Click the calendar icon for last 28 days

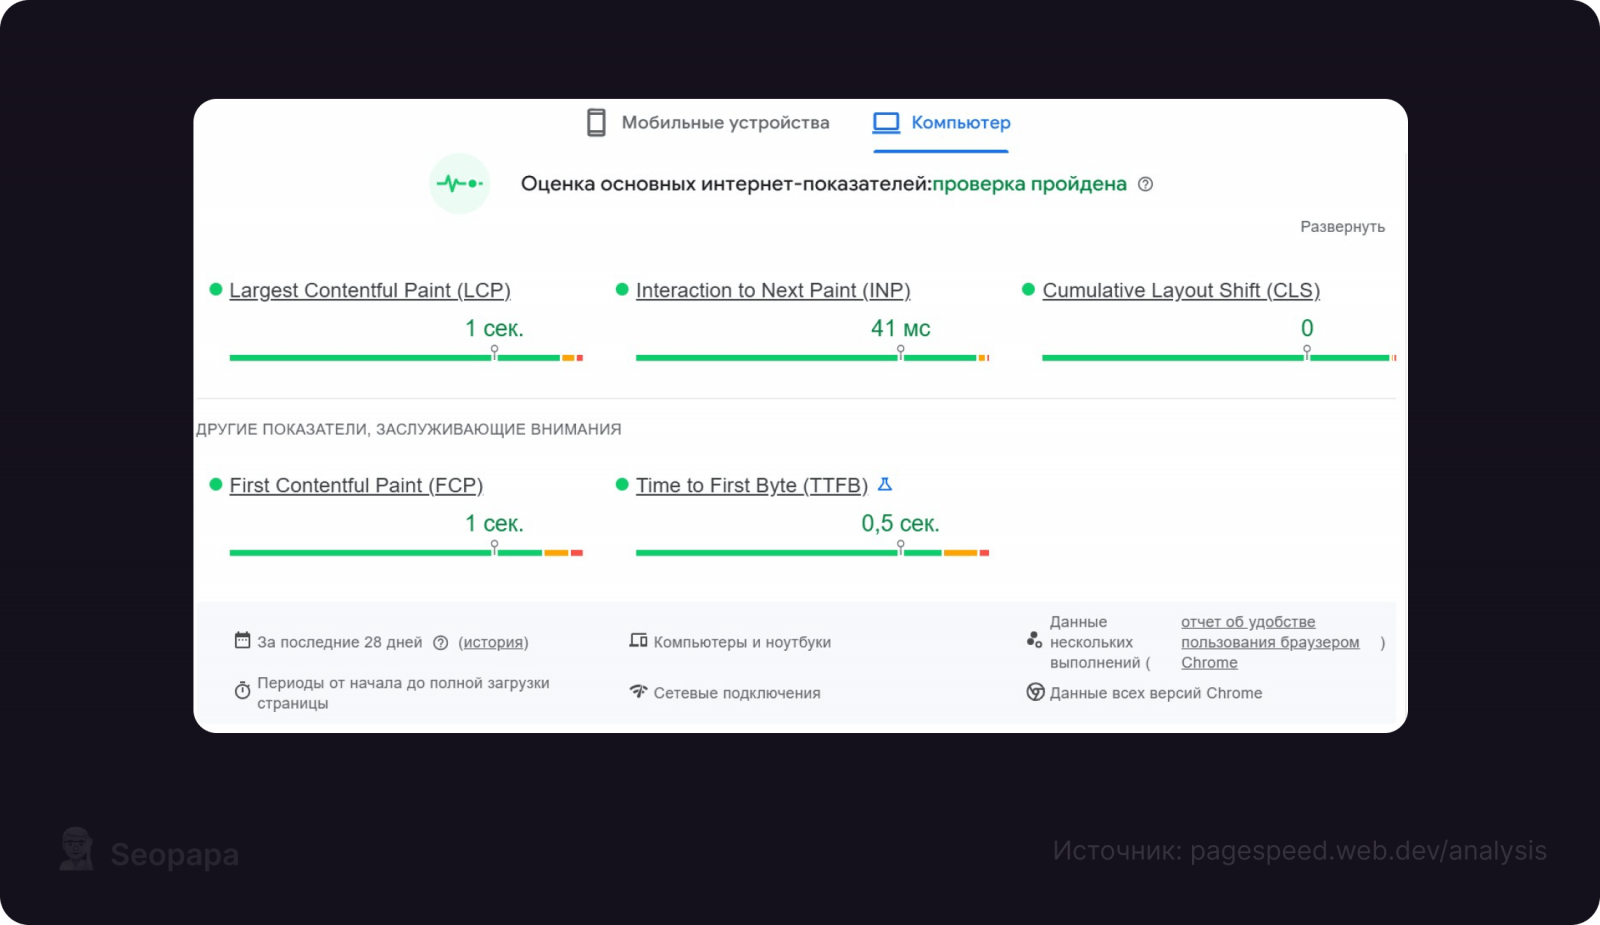coord(242,641)
